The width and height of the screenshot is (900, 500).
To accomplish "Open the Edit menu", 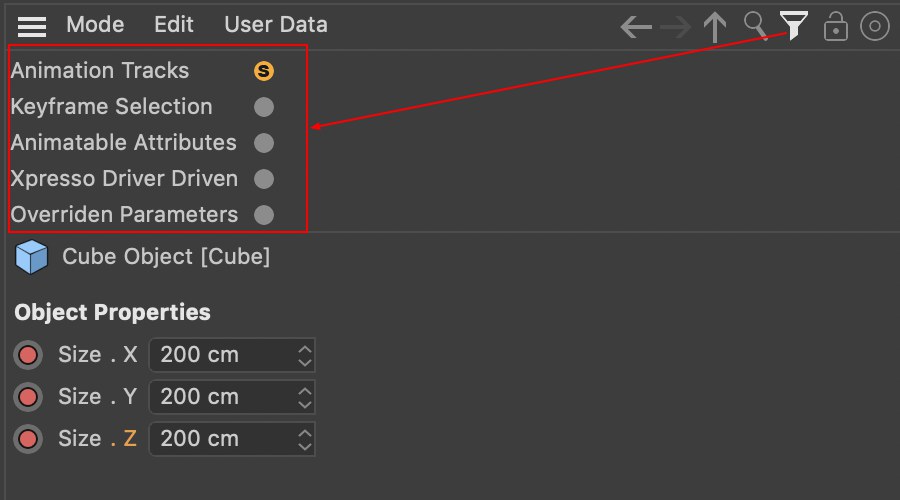I will point(174,25).
